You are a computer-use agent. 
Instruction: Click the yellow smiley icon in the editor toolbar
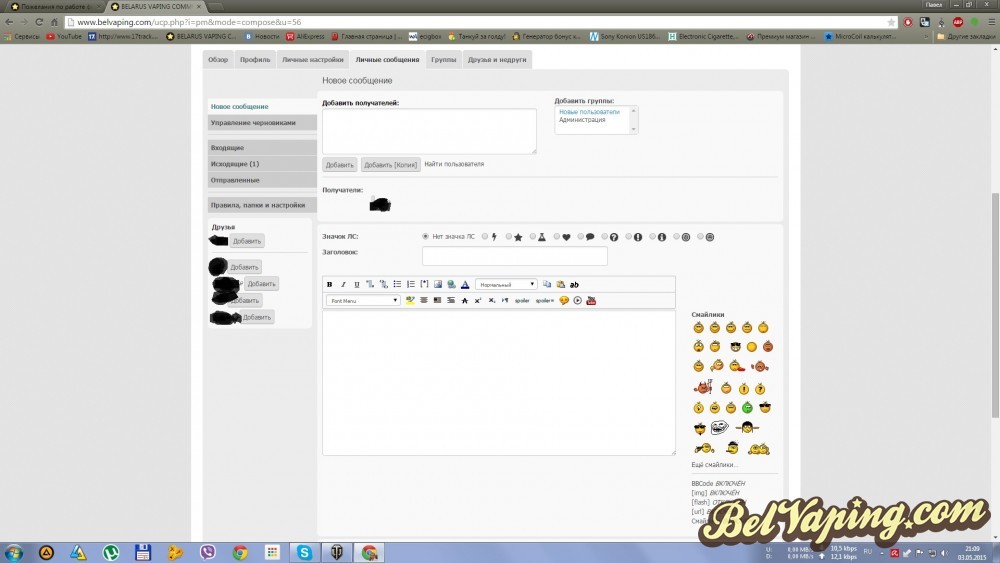(x=564, y=300)
